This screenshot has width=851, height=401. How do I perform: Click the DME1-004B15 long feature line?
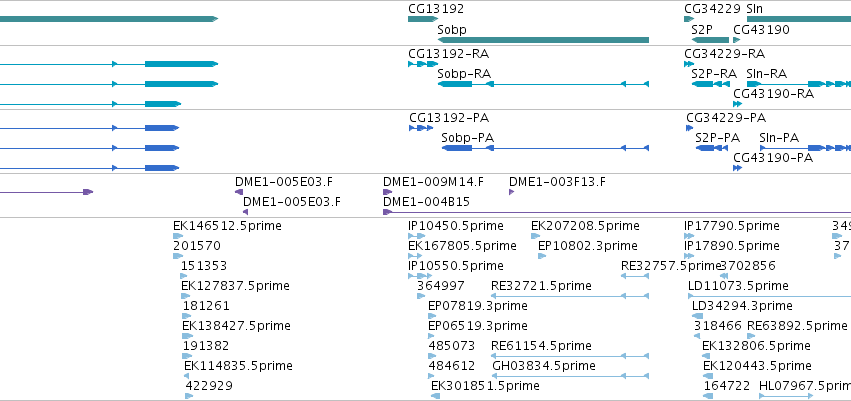(x=617, y=212)
